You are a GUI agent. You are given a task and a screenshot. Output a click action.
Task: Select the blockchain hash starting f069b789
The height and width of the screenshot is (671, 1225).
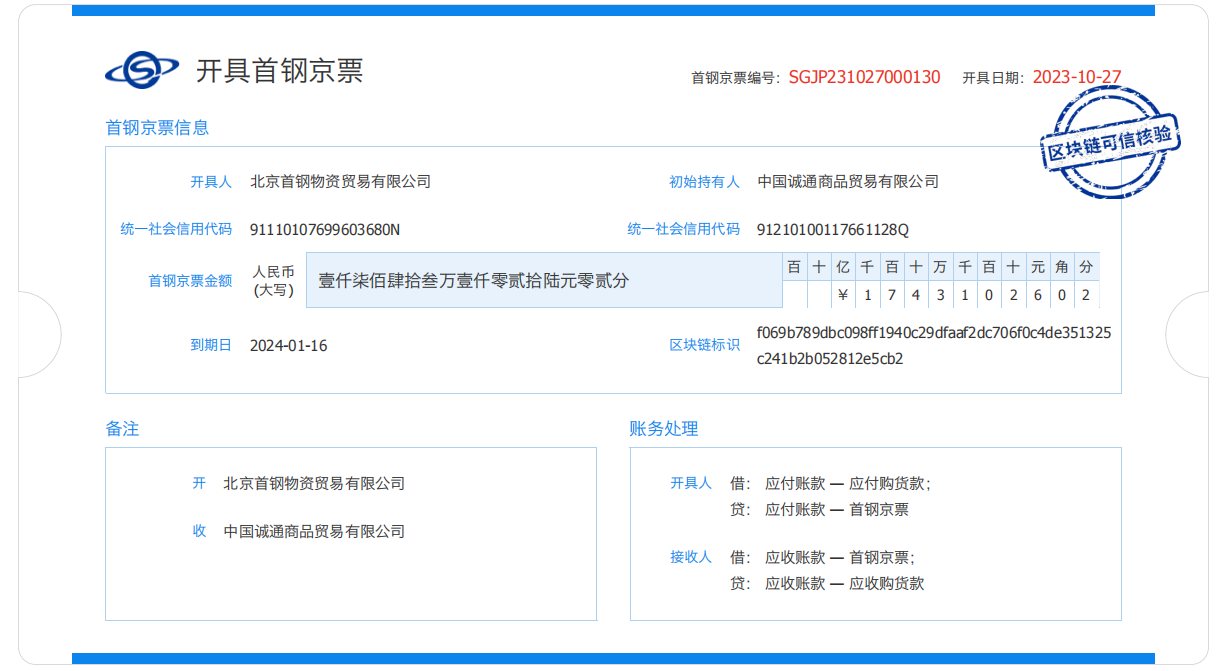[934, 345]
